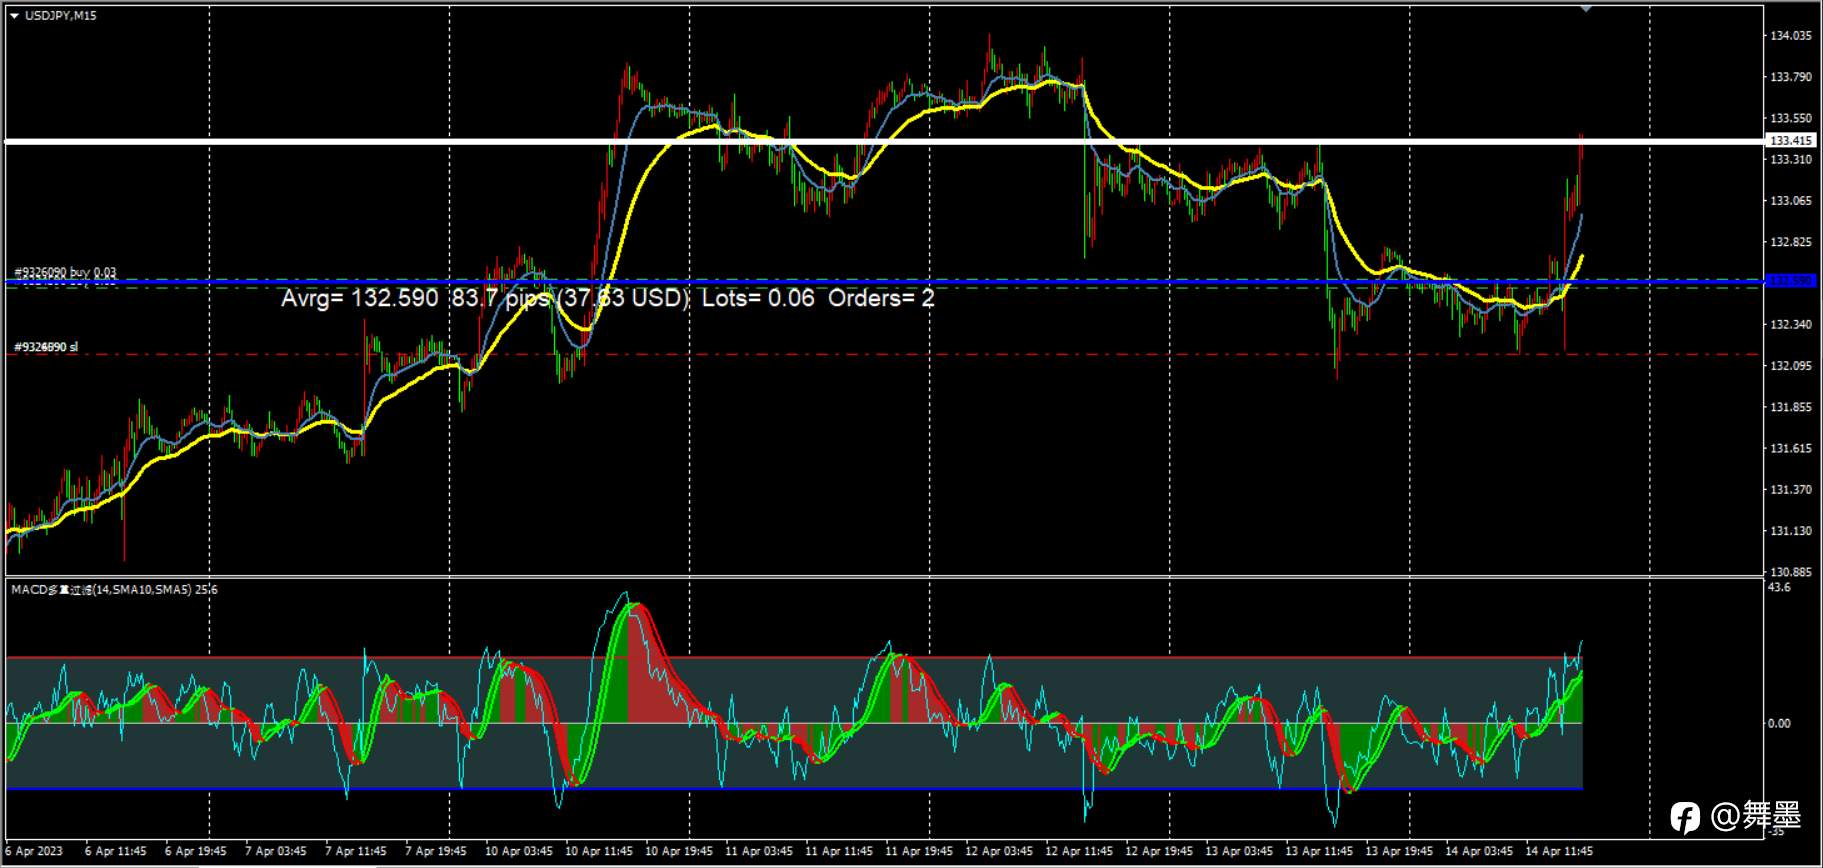
Task: Click the 134.035 price scale label
Action: [1791, 36]
